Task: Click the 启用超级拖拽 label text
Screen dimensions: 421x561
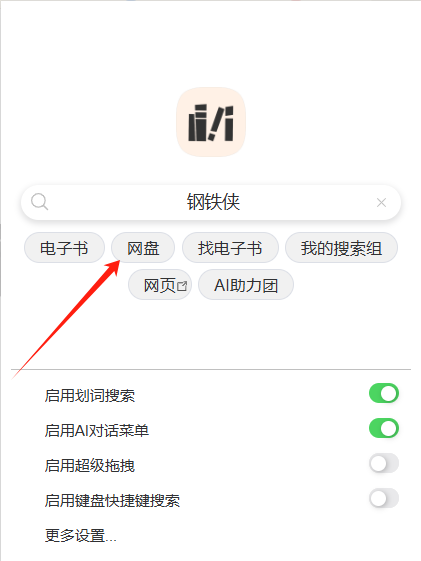Action: click(90, 465)
